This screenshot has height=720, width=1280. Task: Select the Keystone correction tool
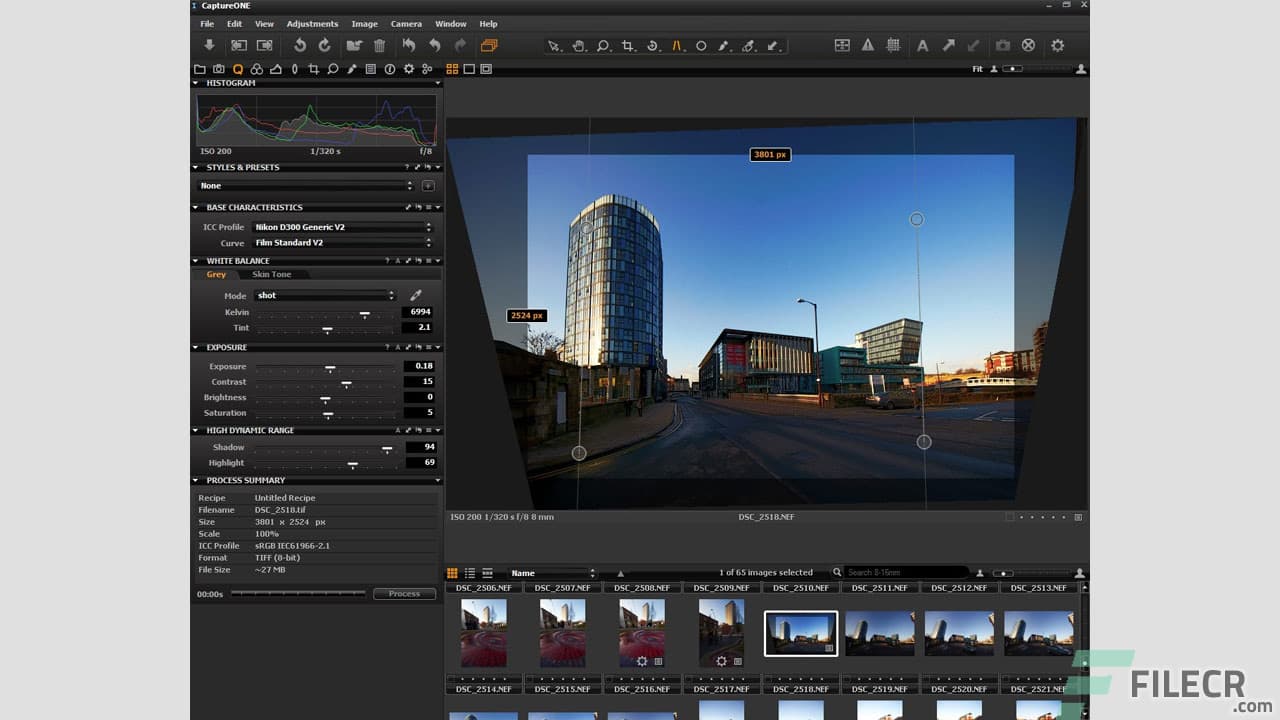[676, 46]
